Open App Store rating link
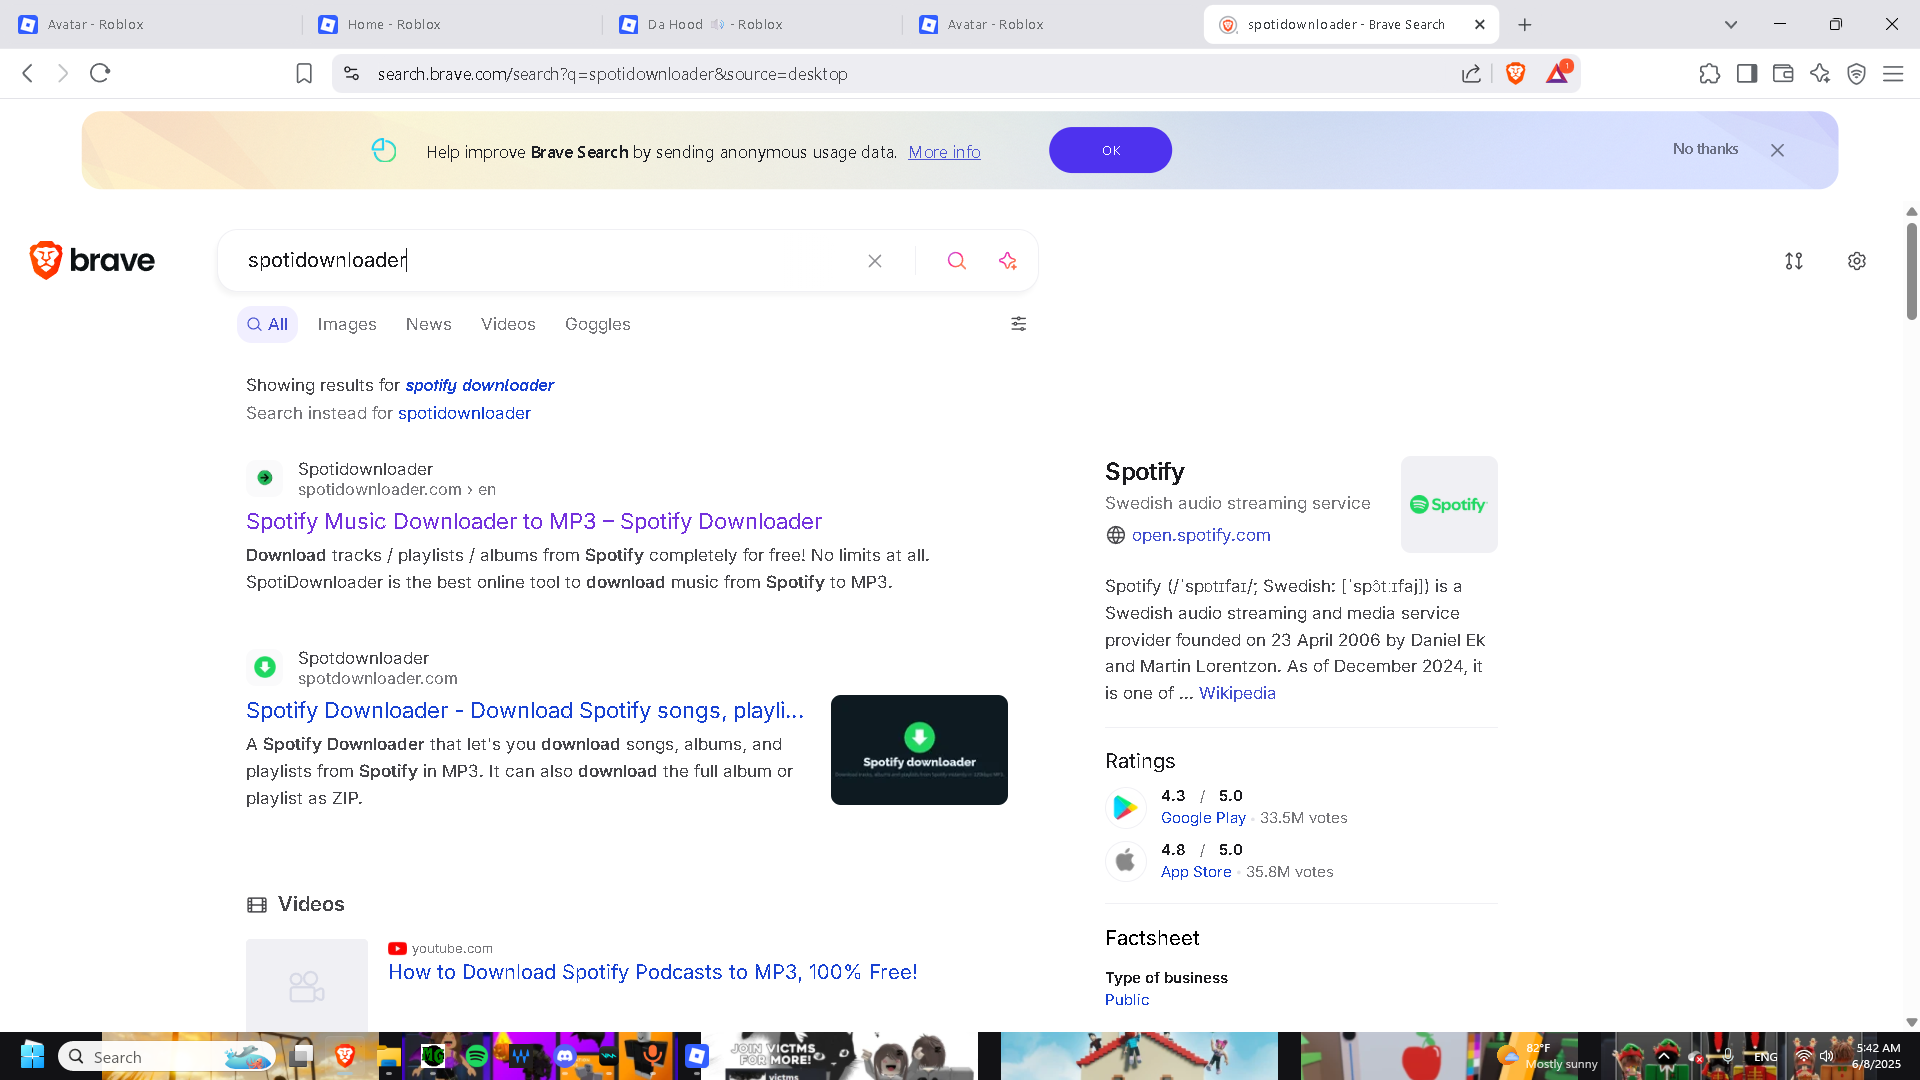The image size is (1920, 1080). coord(1196,872)
